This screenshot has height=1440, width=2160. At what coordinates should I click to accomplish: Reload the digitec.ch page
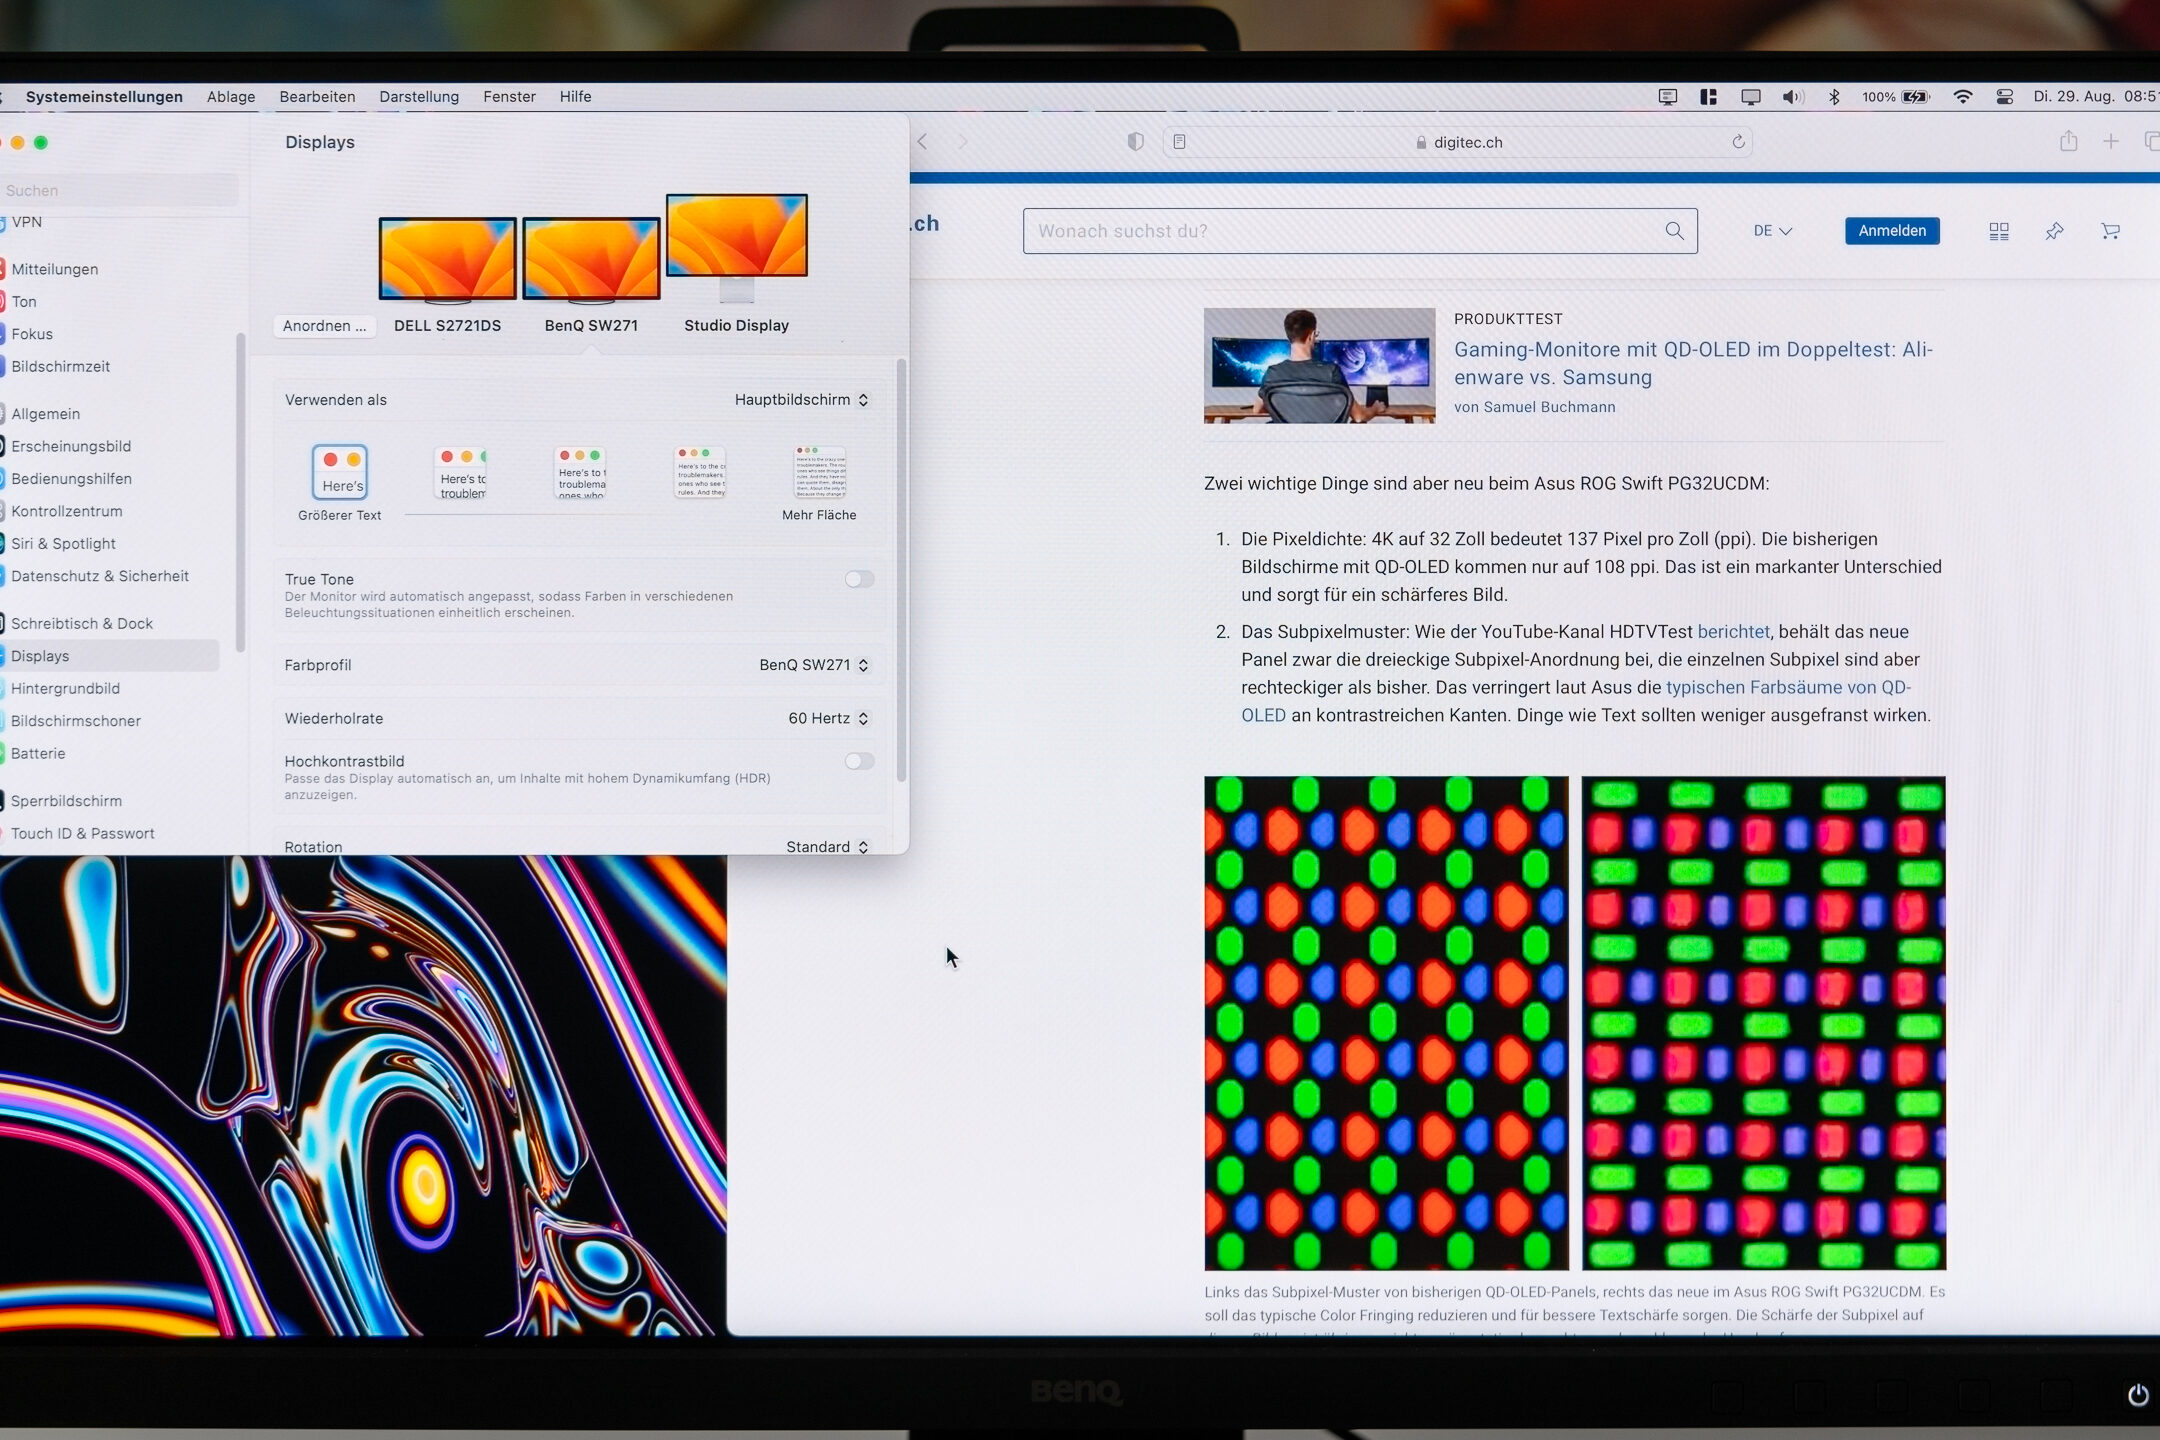coord(1738,142)
